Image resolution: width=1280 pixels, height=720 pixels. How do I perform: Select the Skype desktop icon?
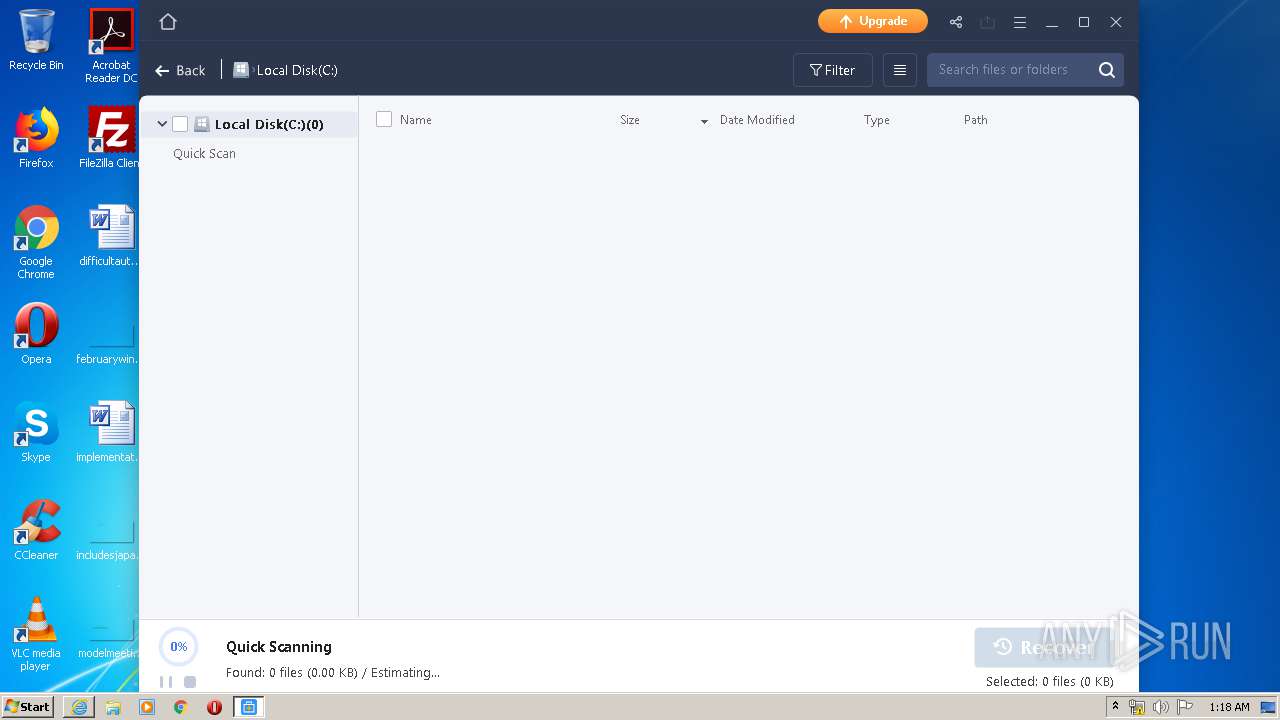[36, 432]
